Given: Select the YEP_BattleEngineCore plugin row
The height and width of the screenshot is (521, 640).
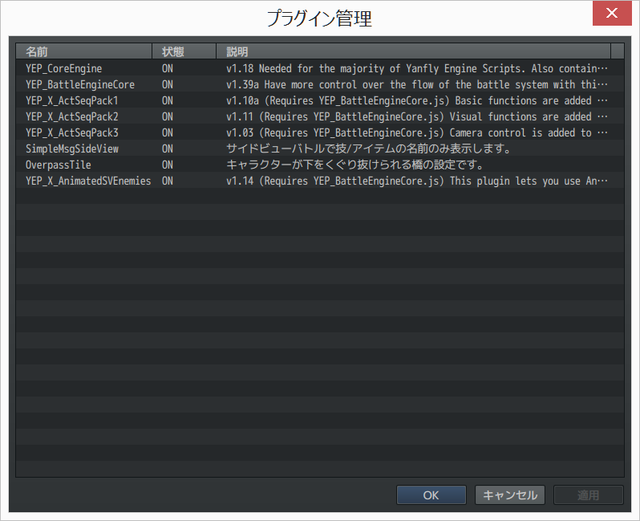Looking at the screenshot, I should [x=320, y=85].
